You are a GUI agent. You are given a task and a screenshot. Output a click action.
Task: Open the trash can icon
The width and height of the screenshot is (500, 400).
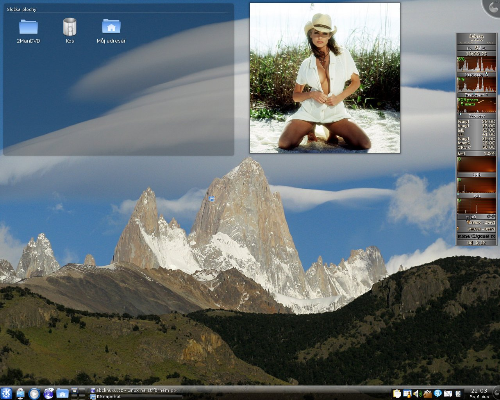(69, 27)
